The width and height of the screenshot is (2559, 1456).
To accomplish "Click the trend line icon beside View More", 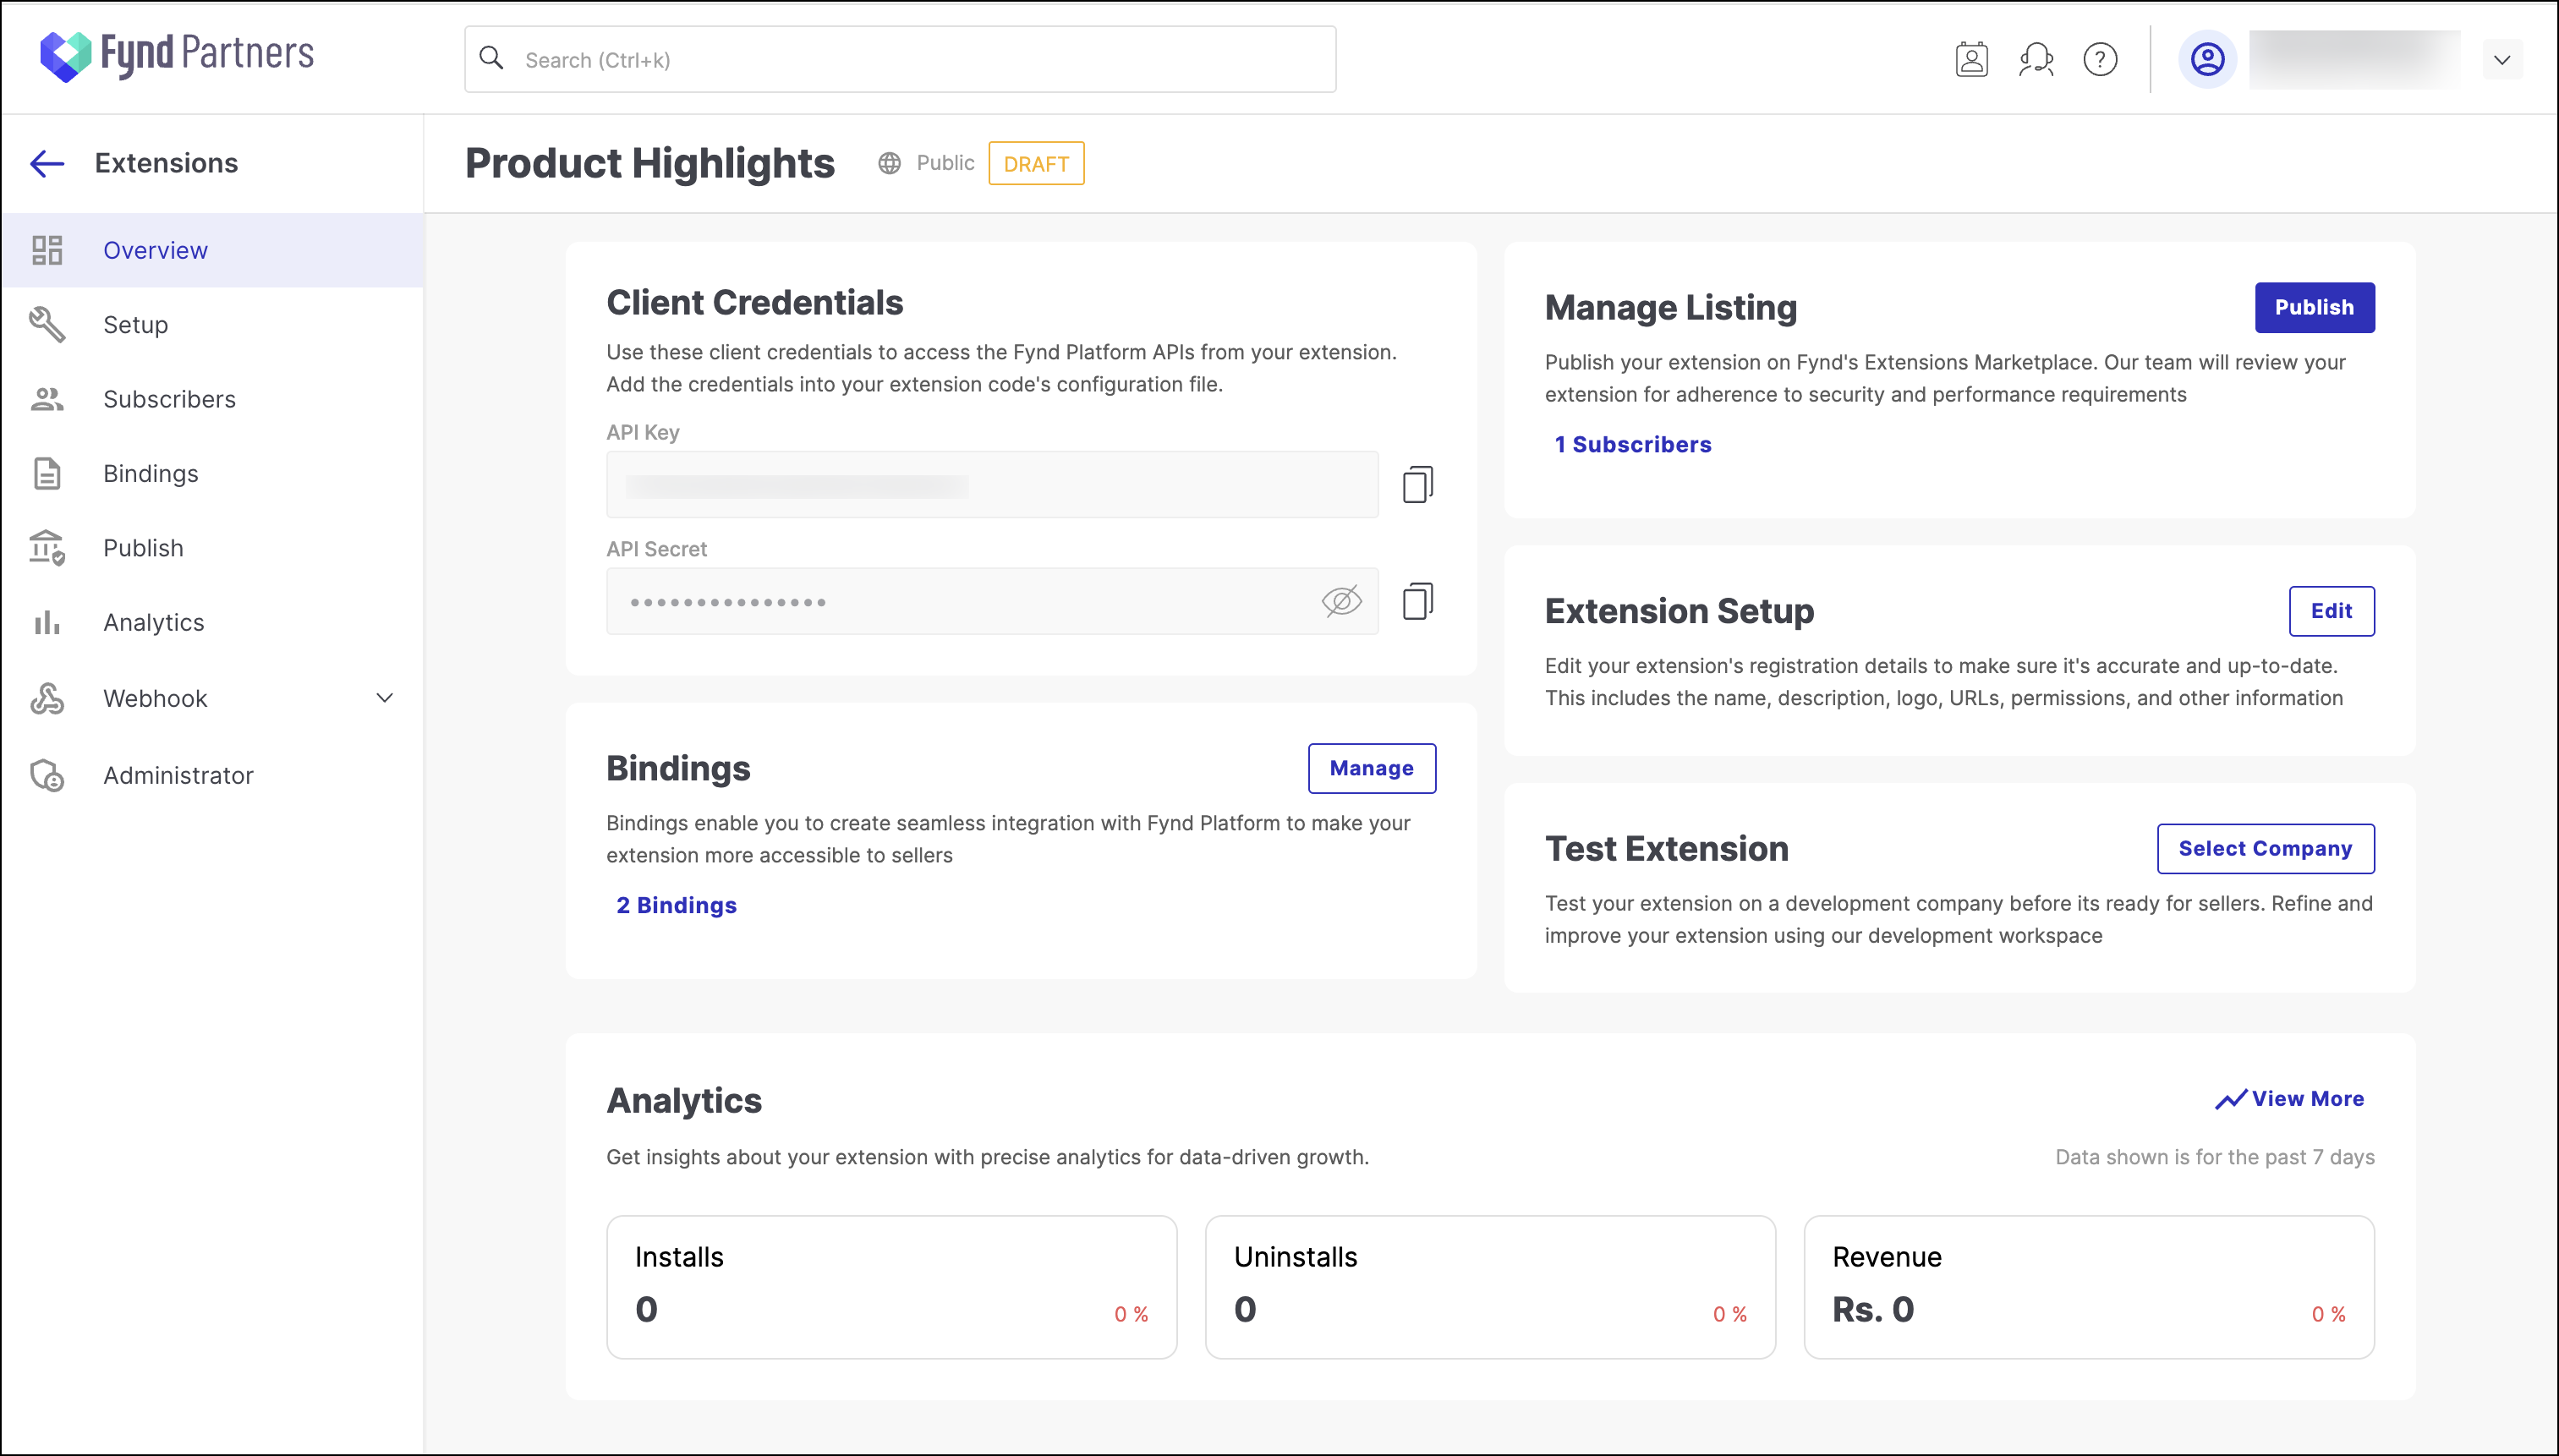I will point(2230,1099).
